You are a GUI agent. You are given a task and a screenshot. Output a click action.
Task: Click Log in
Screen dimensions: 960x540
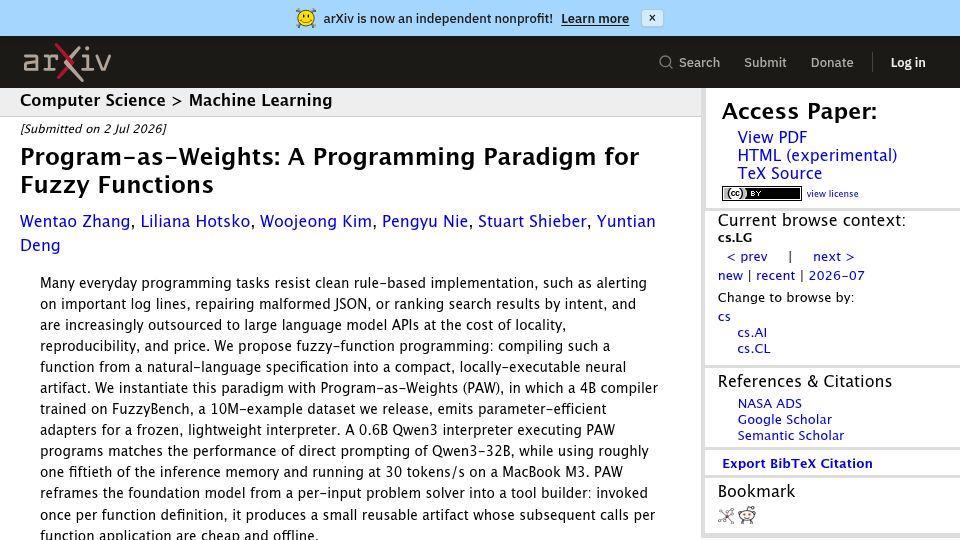[x=907, y=62]
